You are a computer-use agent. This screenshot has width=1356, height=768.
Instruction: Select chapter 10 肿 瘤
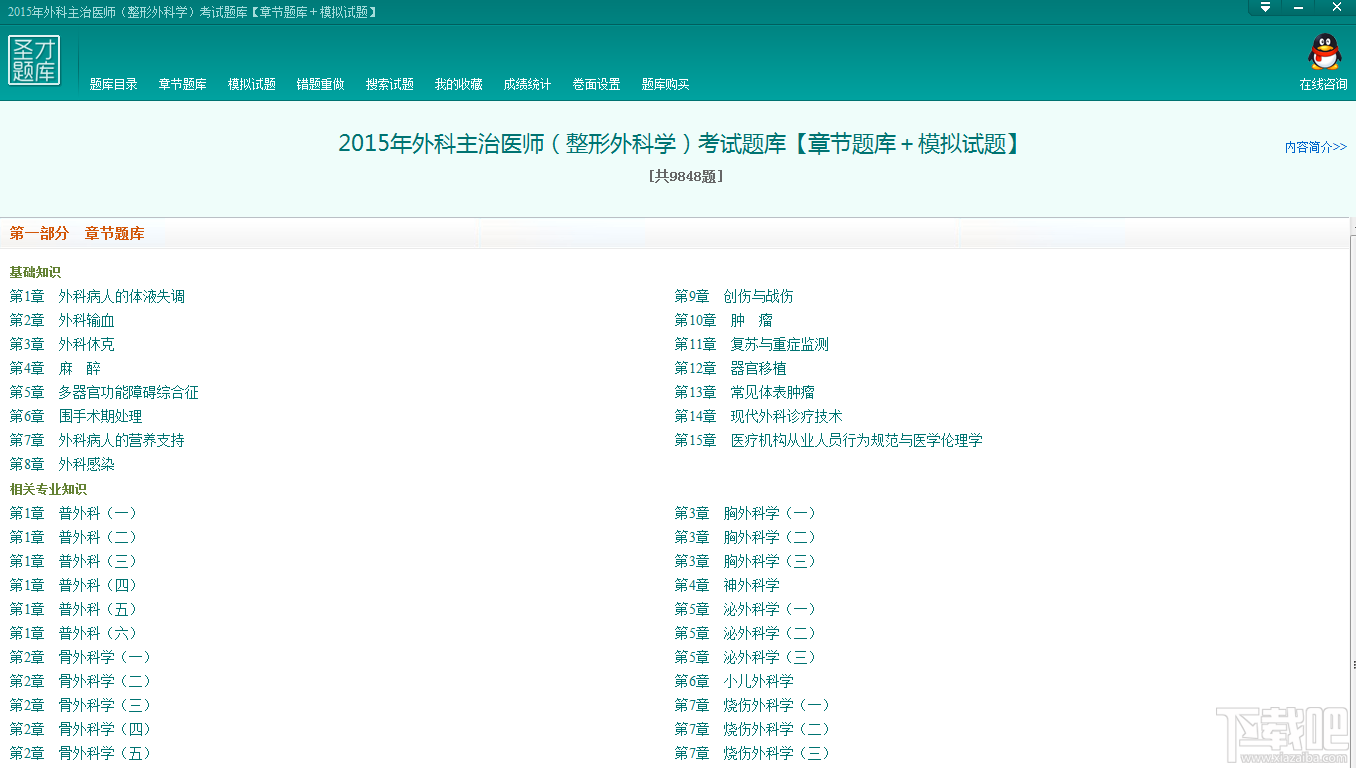(724, 320)
